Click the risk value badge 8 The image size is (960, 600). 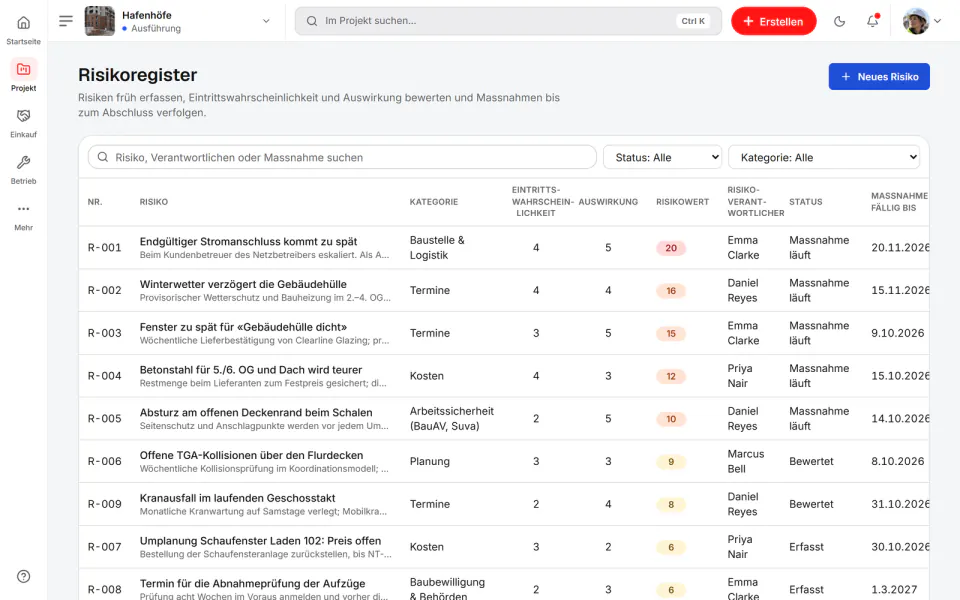pyautogui.click(x=671, y=504)
